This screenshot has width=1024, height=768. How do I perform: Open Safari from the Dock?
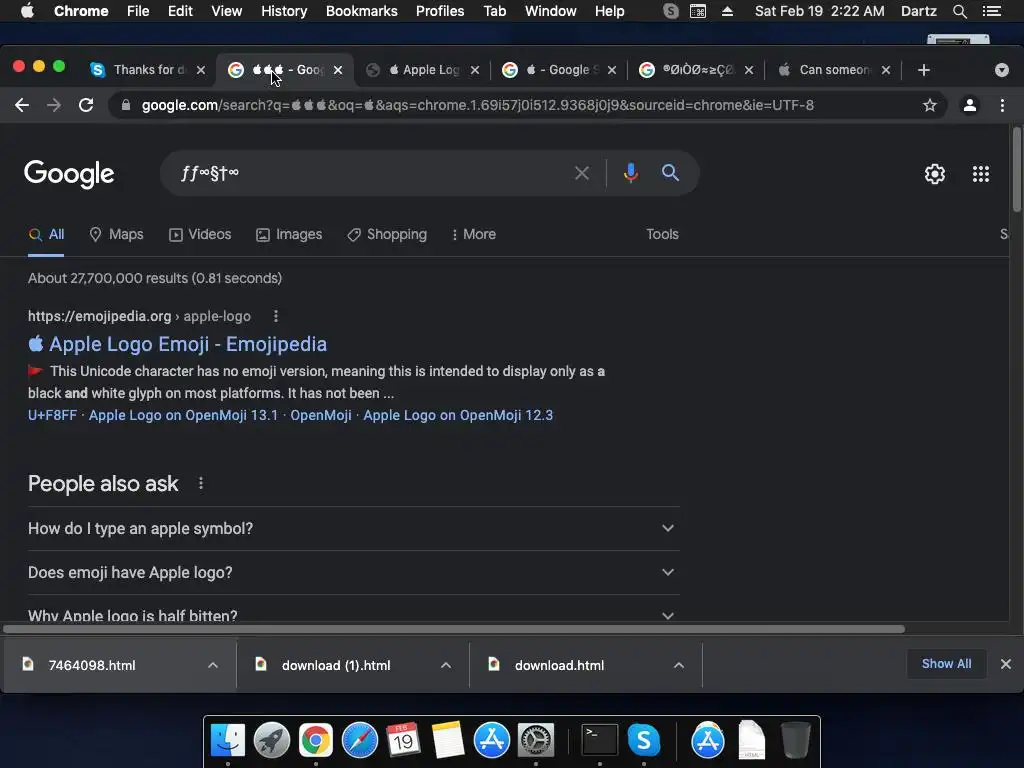click(x=359, y=740)
